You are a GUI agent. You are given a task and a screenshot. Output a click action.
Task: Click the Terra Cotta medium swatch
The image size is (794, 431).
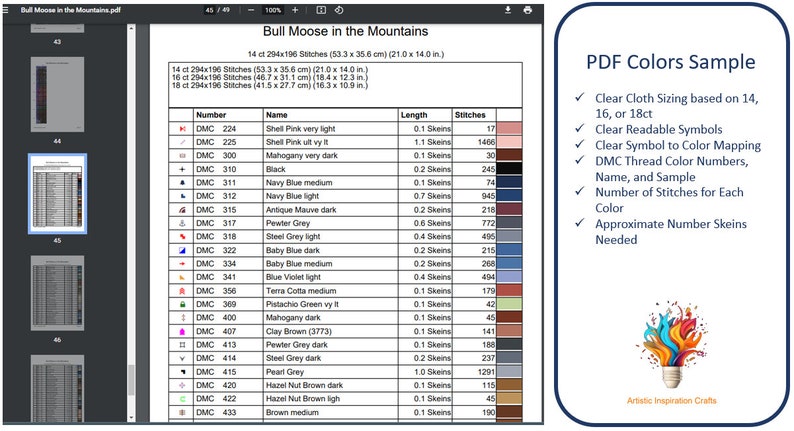point(509,291)
